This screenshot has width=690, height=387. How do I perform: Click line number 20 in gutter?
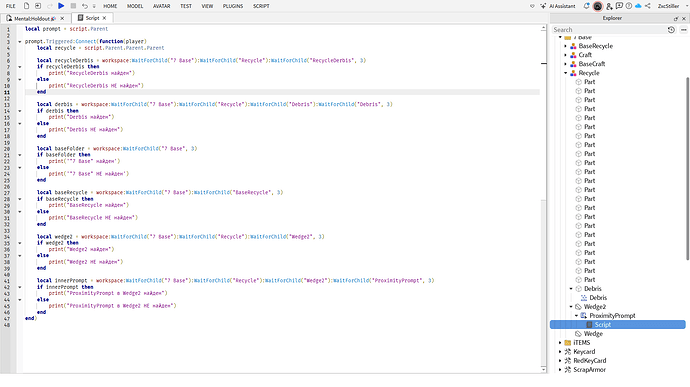click(x=7, y=149)
